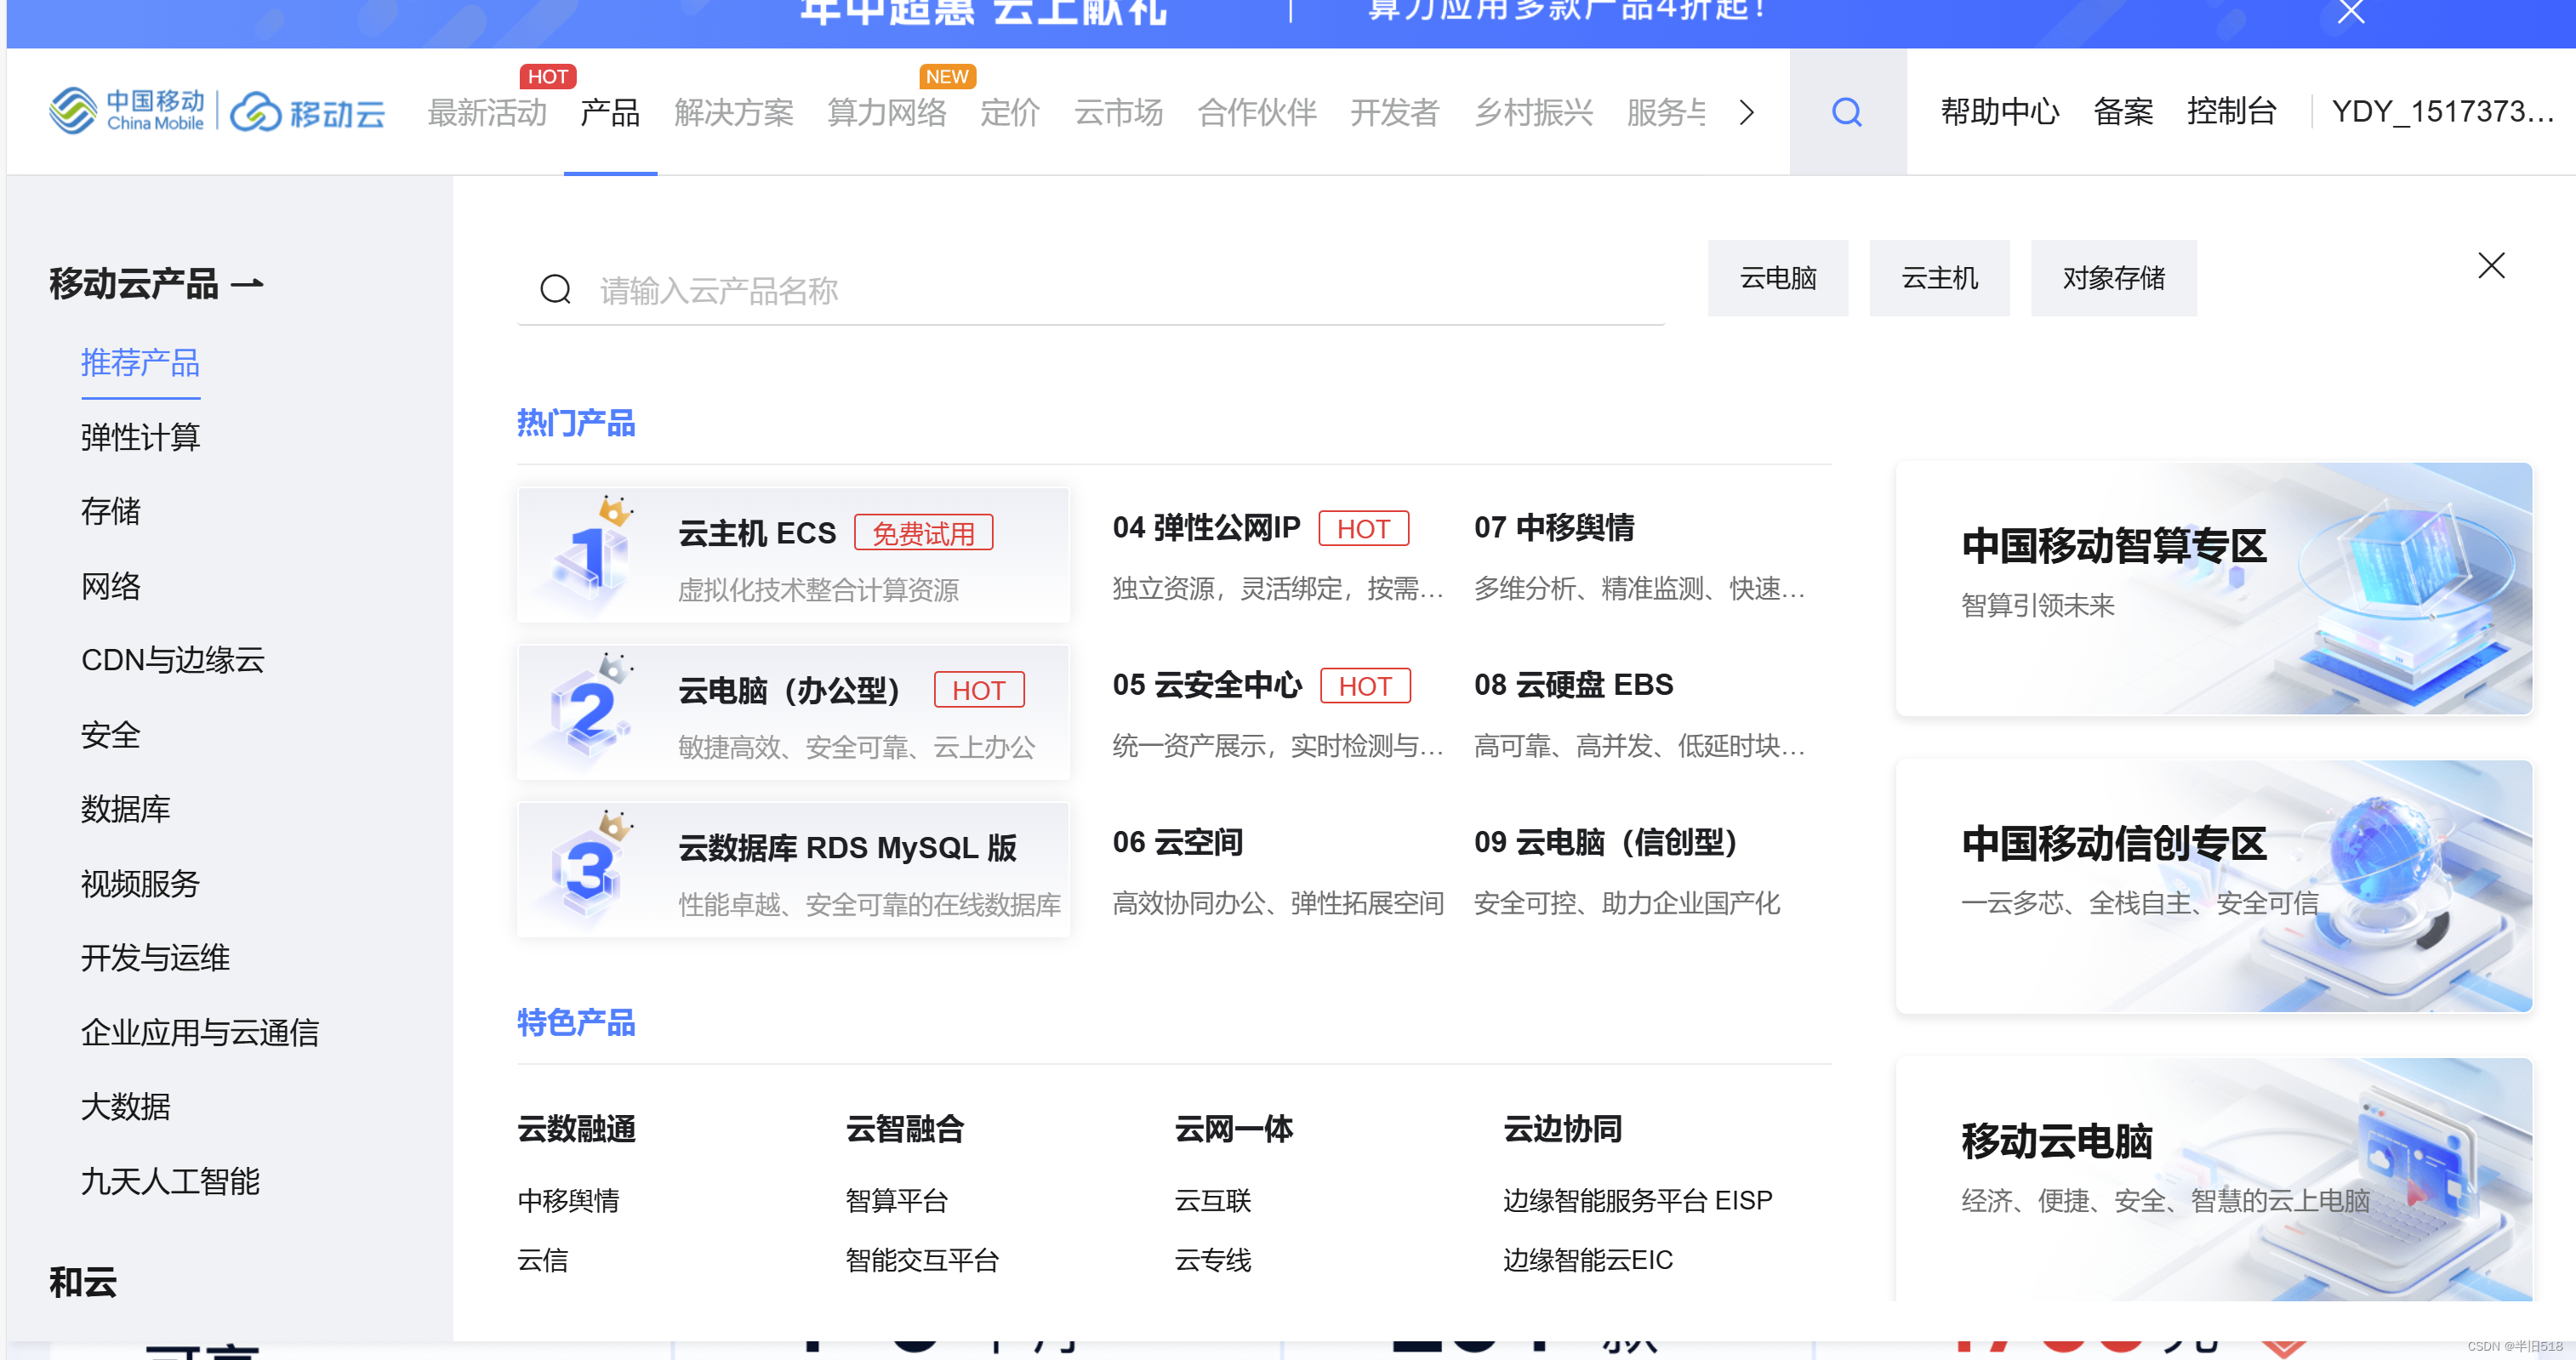The image size is (2576, 1360).
Task: Select 企业应用与云通信 category
Action: point(200,1032)
